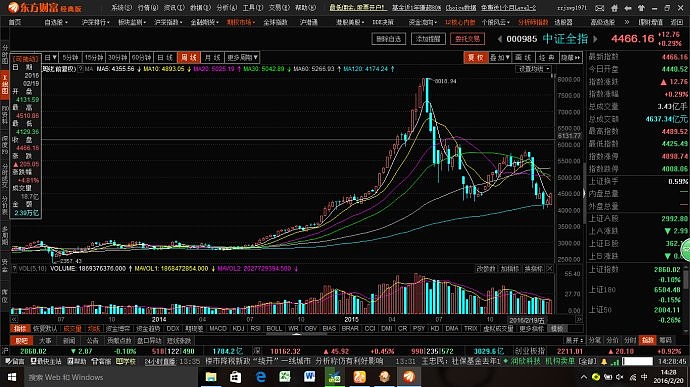This screenshot has width=690, height=387.
Task: Open the 分析 menu
Action: (227, 7)
